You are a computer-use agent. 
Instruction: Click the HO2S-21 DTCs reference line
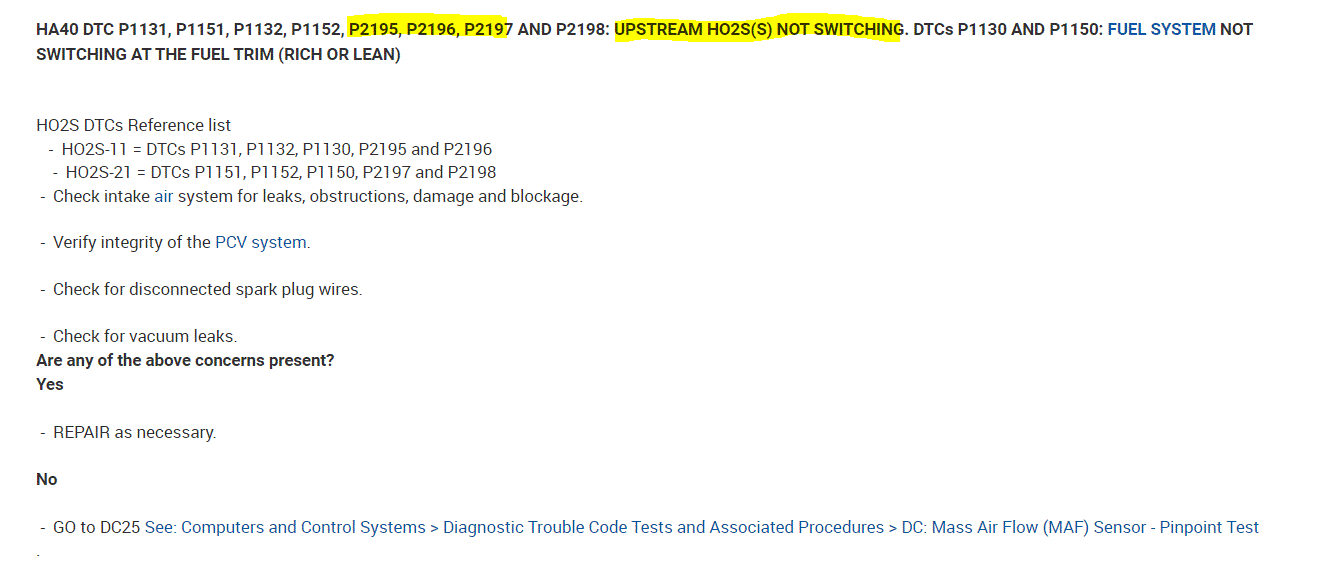[x=280, y=172]
